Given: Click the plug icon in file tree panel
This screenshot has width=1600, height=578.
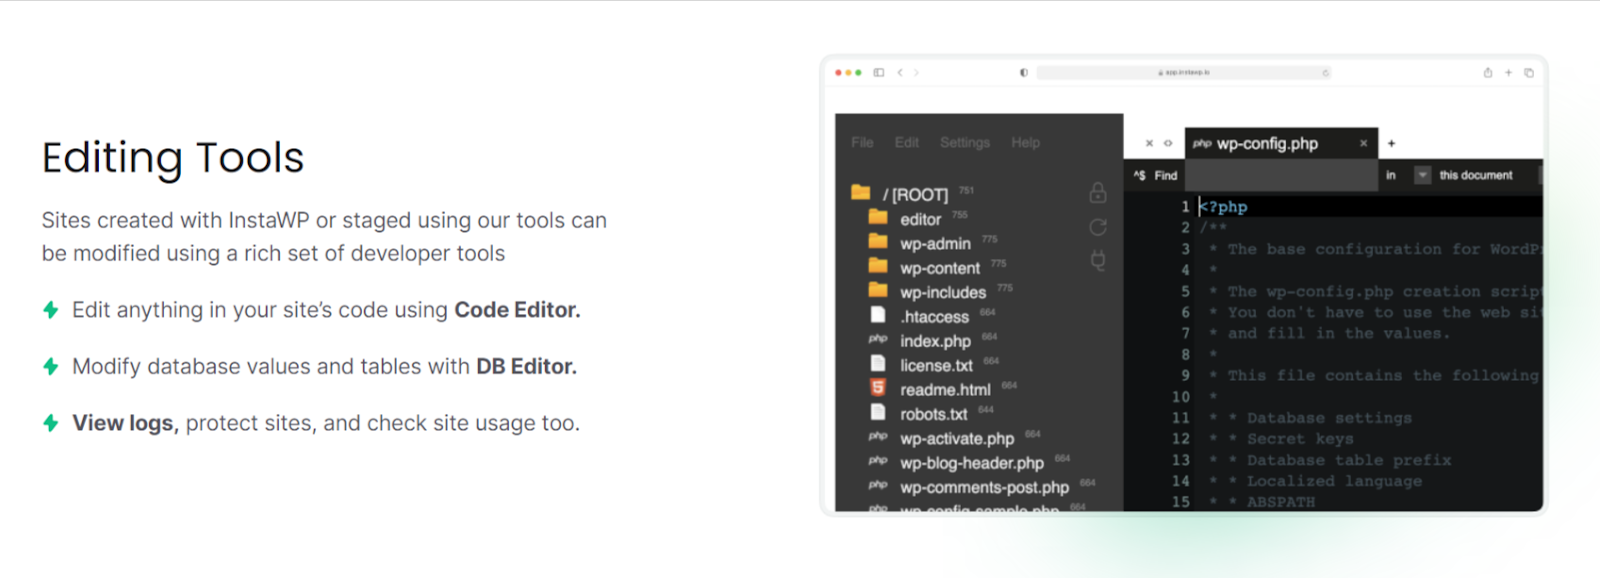Looking at the screenshot, I should point(1097,261).
